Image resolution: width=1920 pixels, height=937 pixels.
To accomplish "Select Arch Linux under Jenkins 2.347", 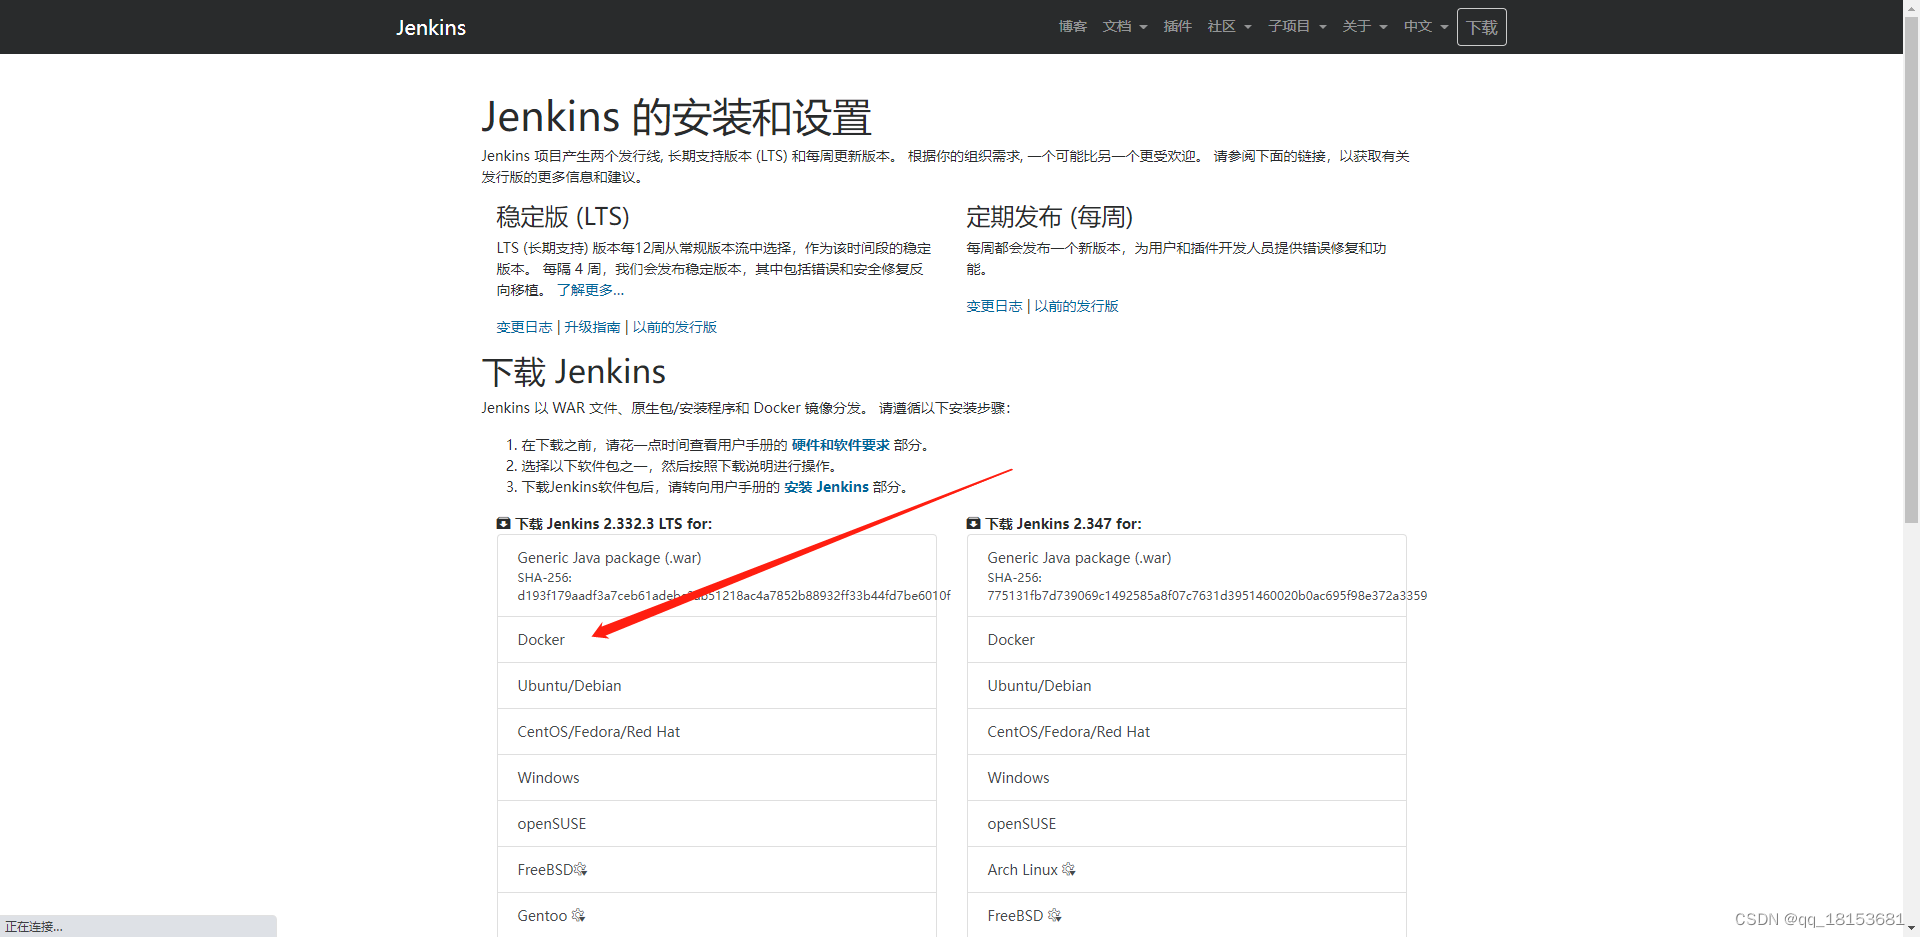I will pyautogui.click(x=1186, y=870).
